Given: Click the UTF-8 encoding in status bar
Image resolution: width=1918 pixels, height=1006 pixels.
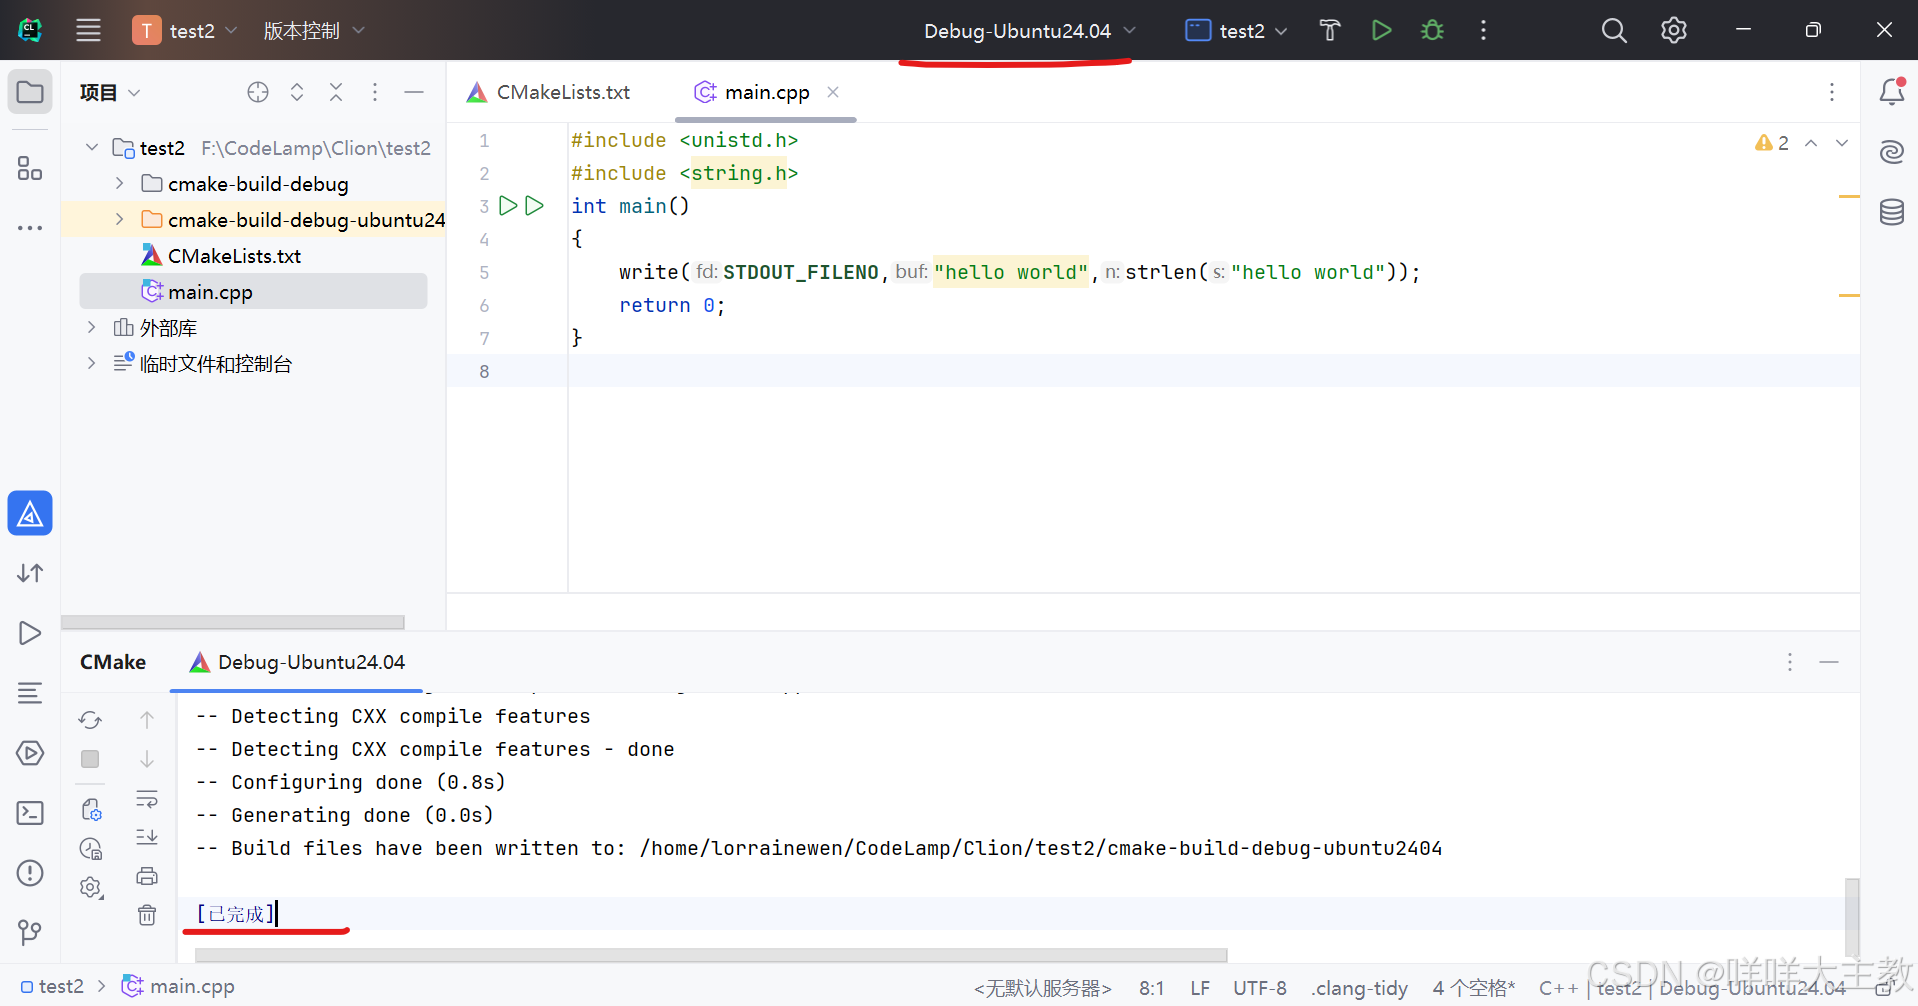Looking at the screenshot, I should click(1259, 988).
